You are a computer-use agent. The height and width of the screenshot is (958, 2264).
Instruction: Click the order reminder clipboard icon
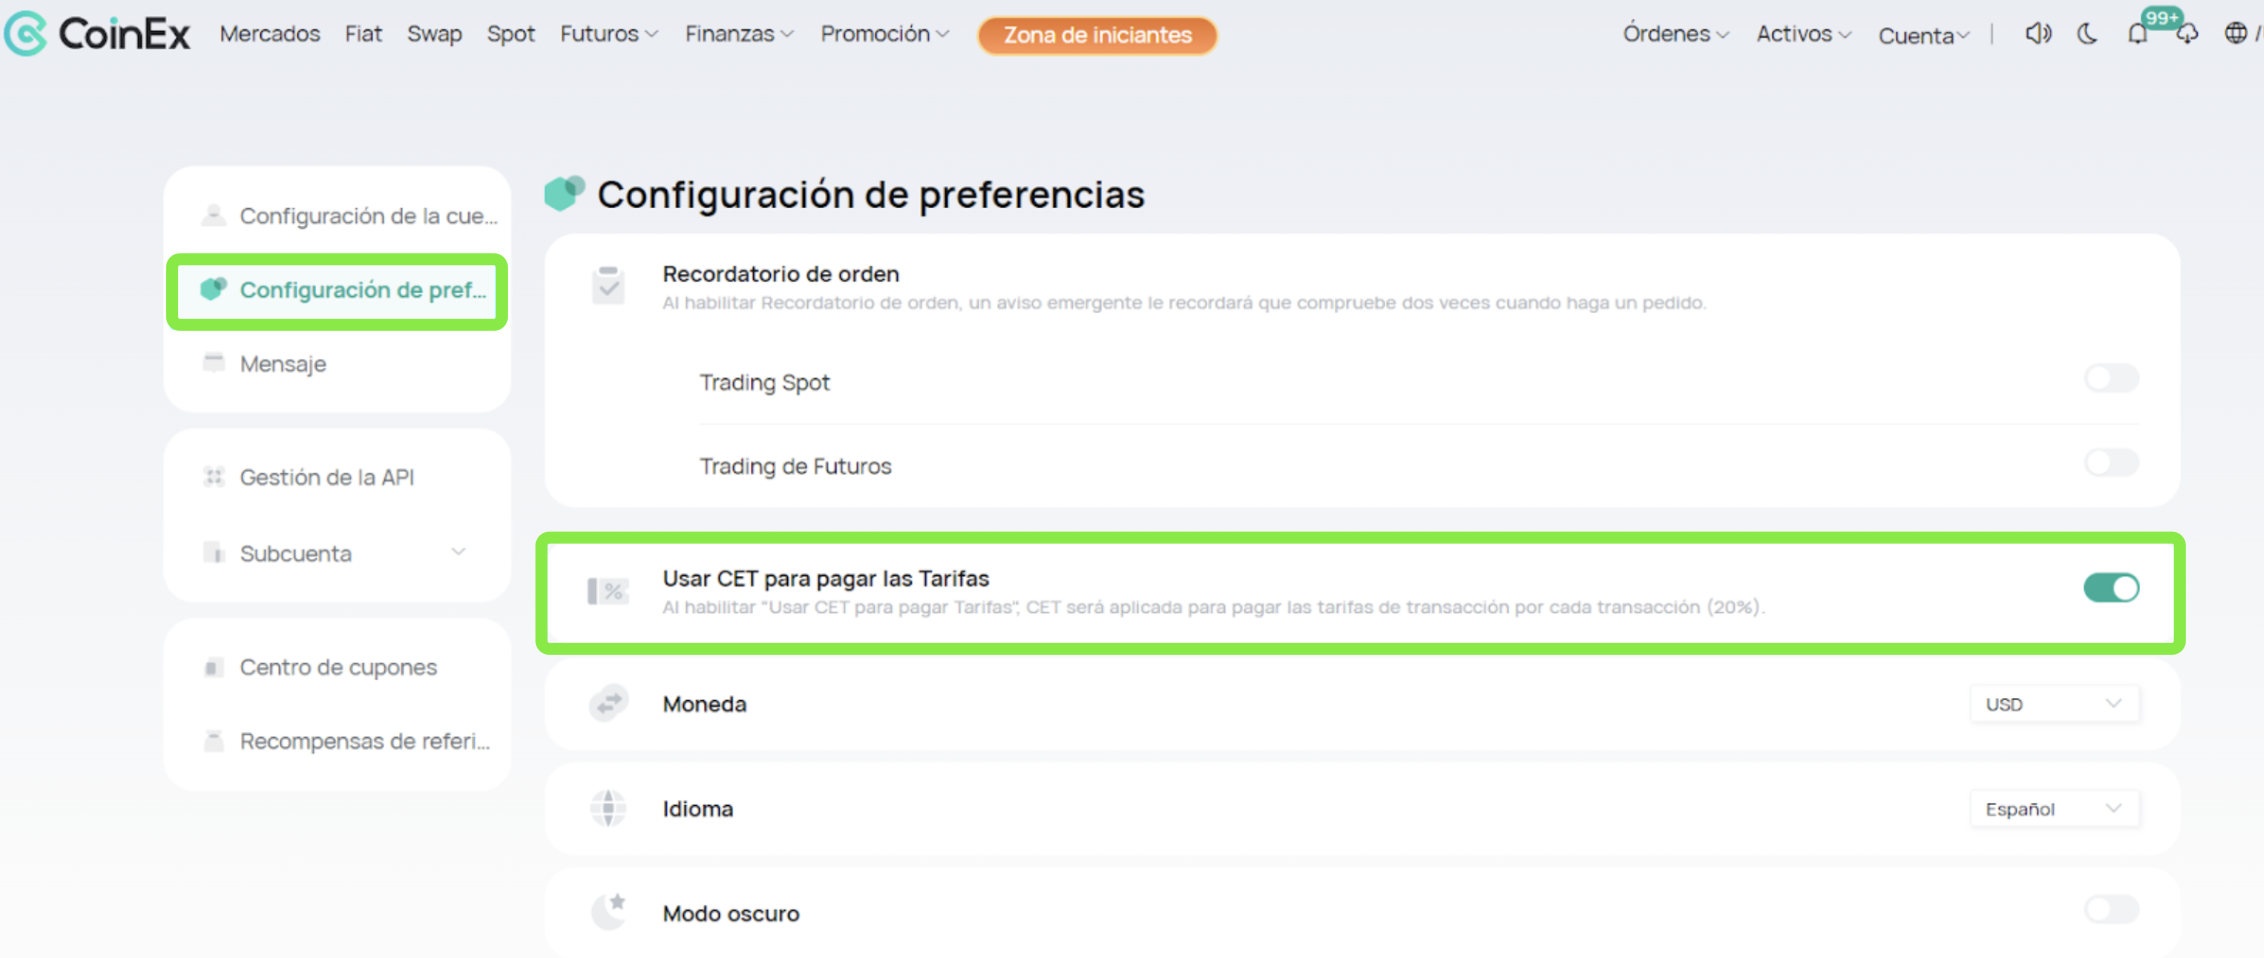click(x=608, y=285)
